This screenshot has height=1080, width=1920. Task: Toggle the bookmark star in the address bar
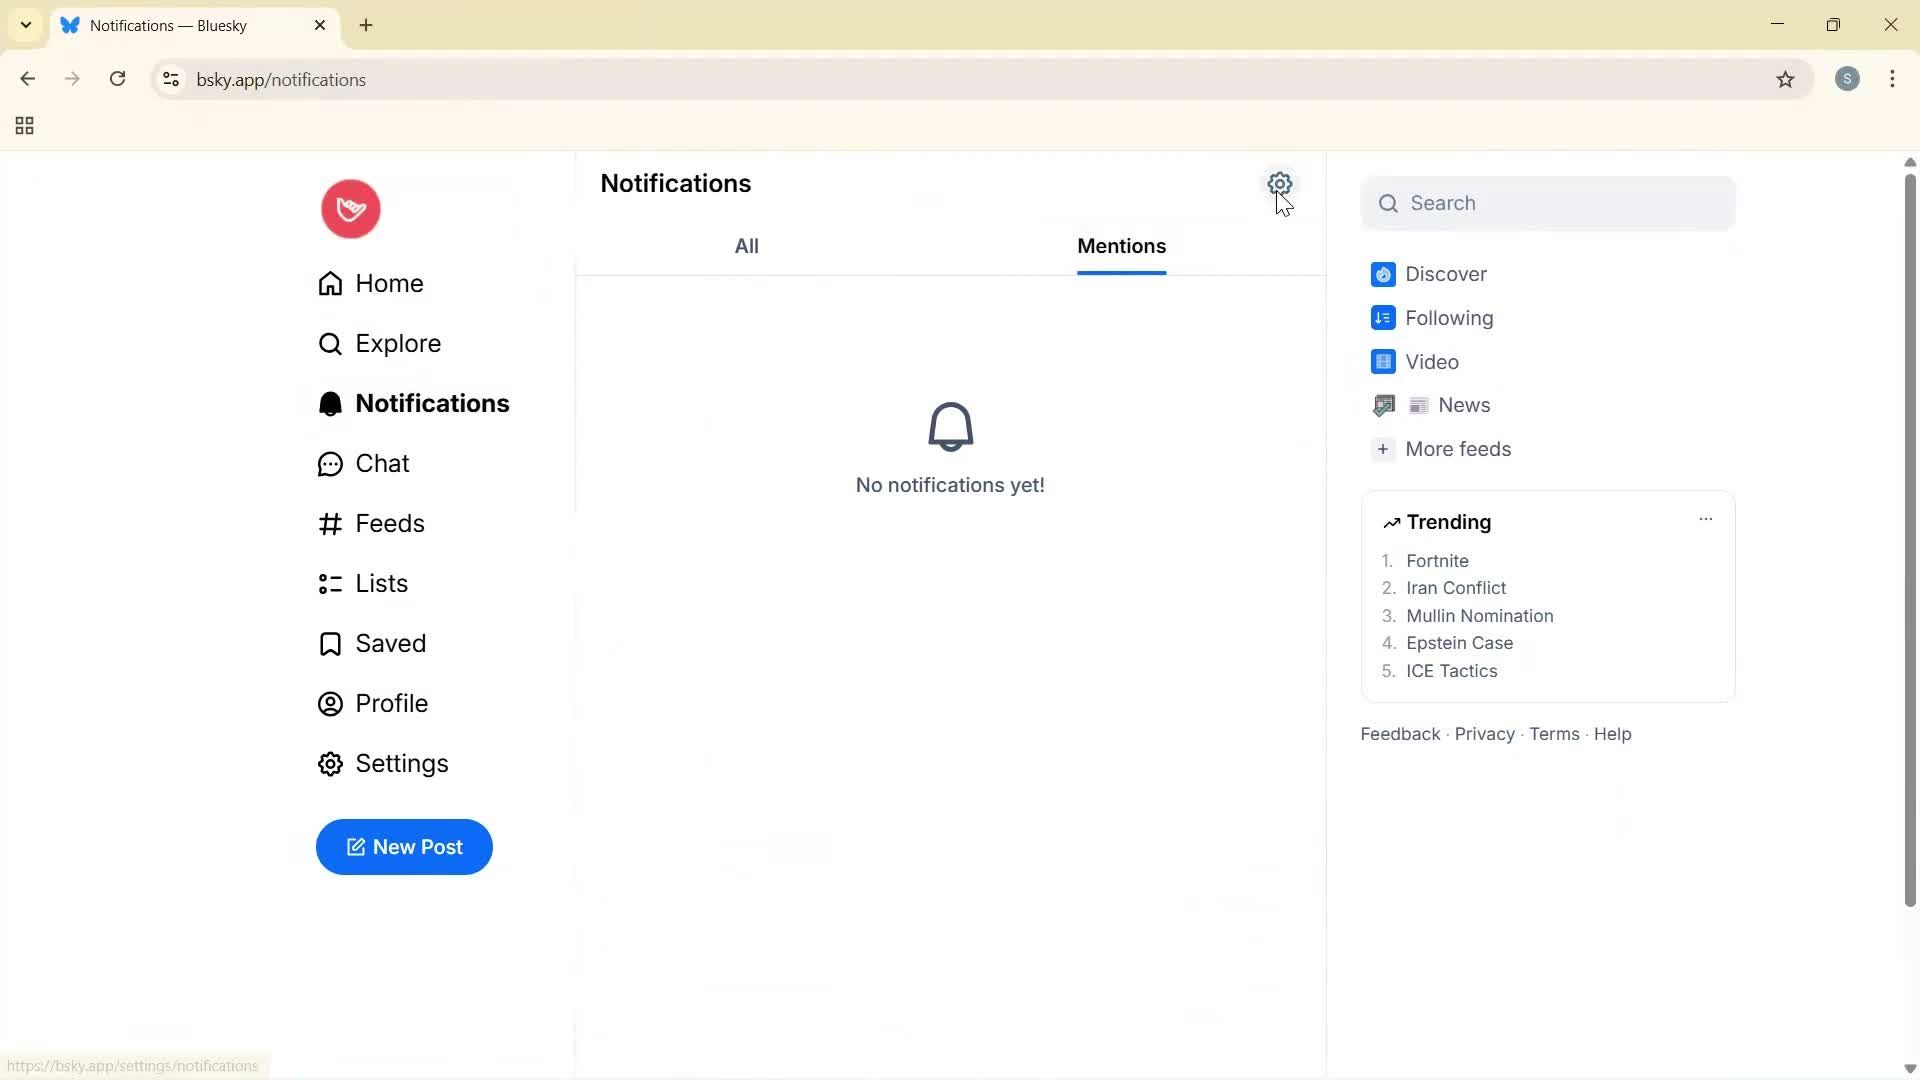pyautogui.click(x=1786, y=80)
